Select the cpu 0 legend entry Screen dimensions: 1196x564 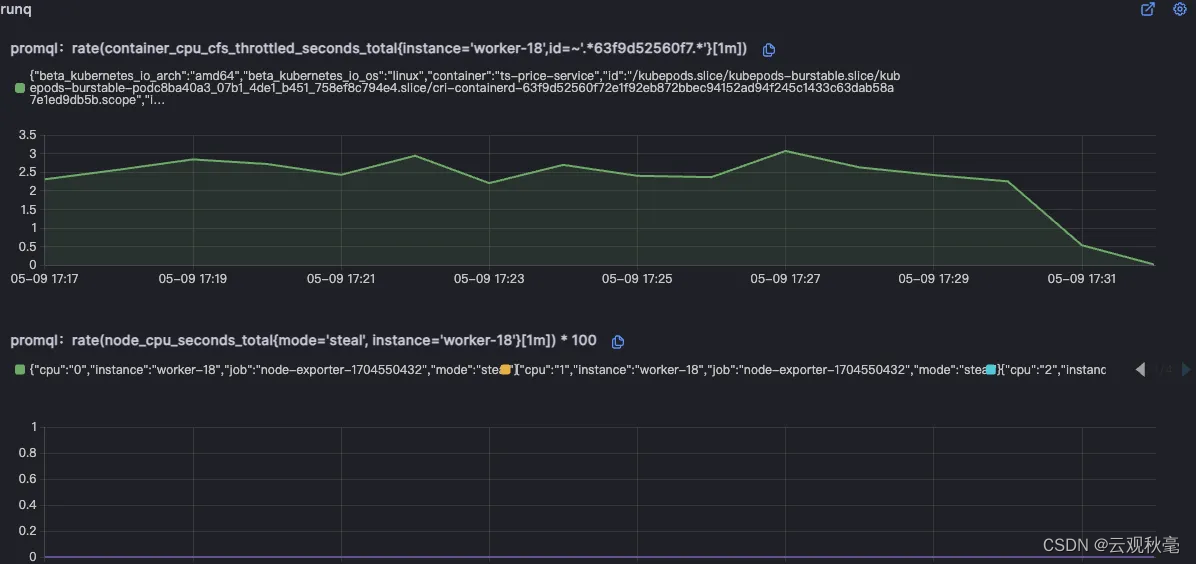pyautogui.click(x=264, y=369)
